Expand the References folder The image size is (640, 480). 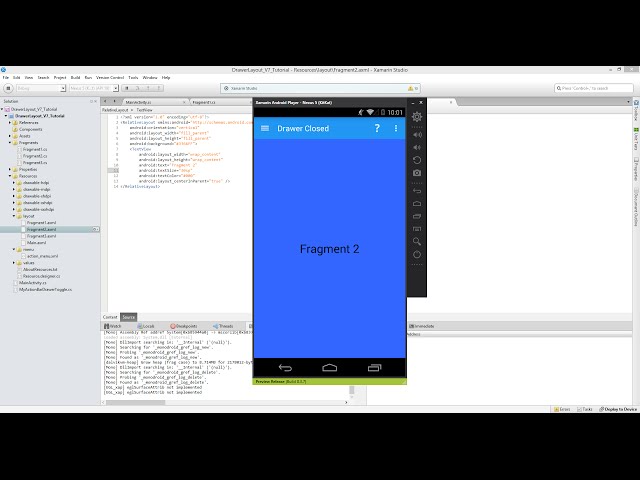click(10, 122)
